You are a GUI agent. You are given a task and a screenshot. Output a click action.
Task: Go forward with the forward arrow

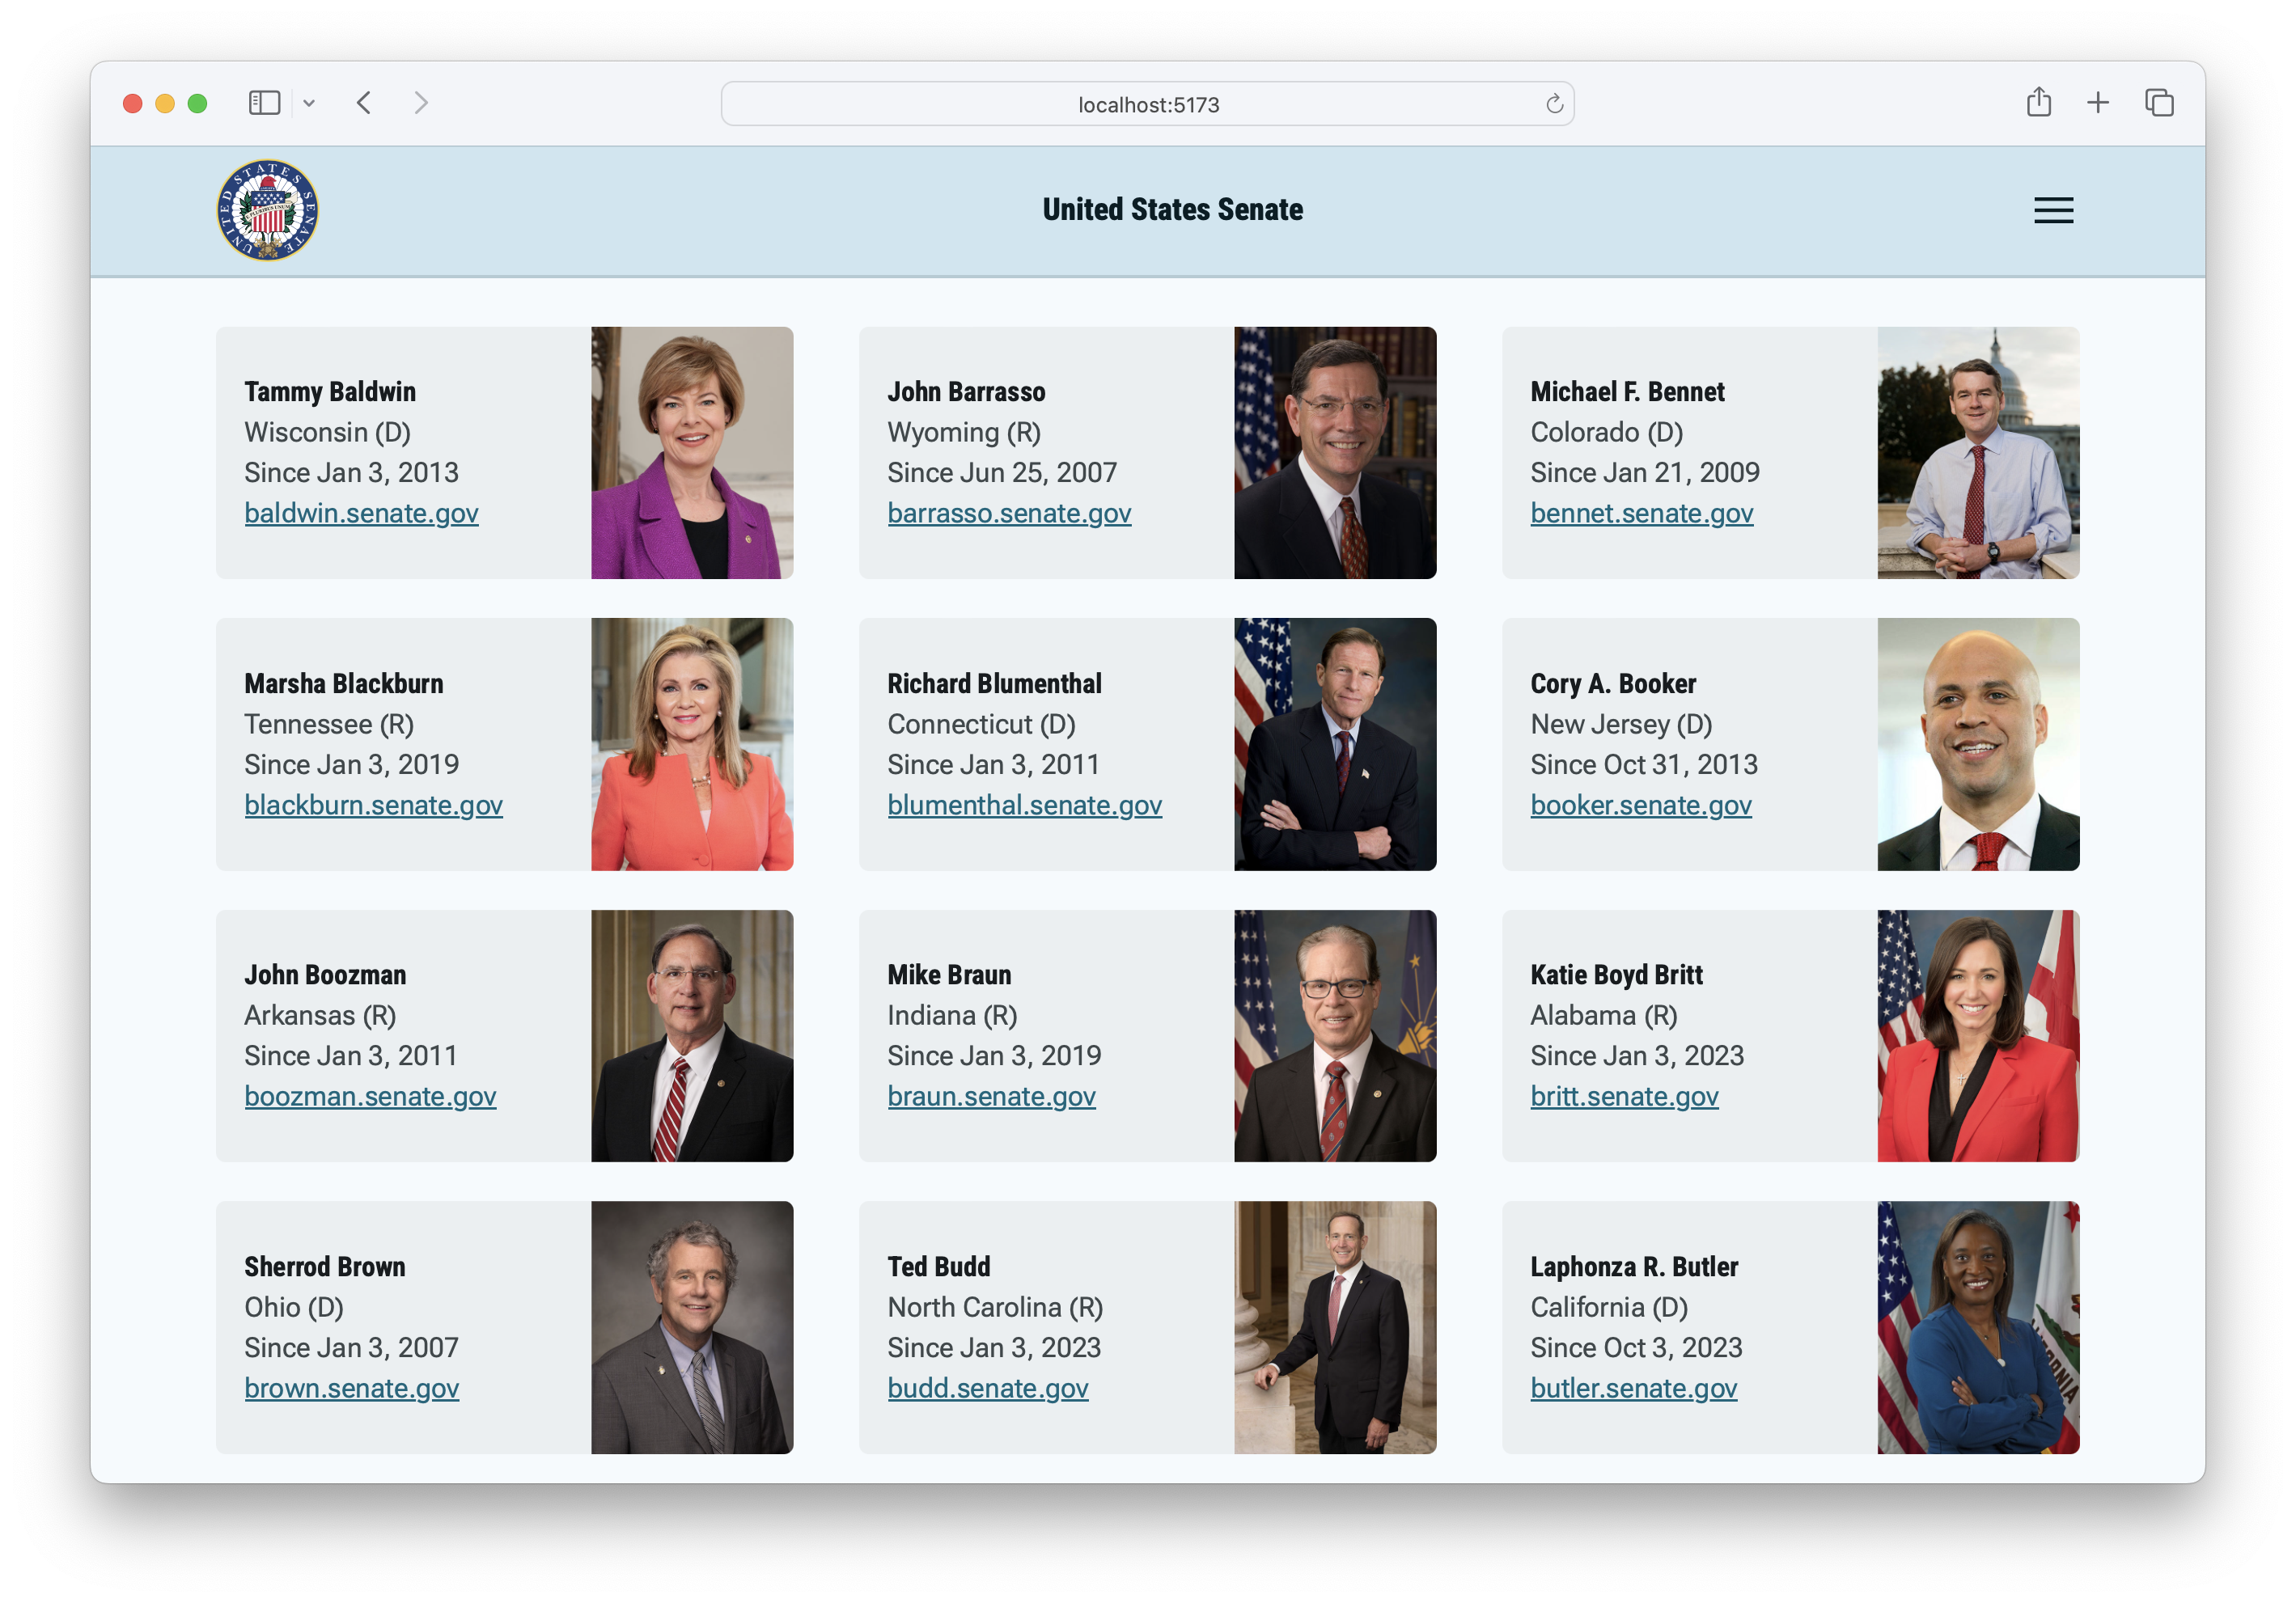[421, 103]
